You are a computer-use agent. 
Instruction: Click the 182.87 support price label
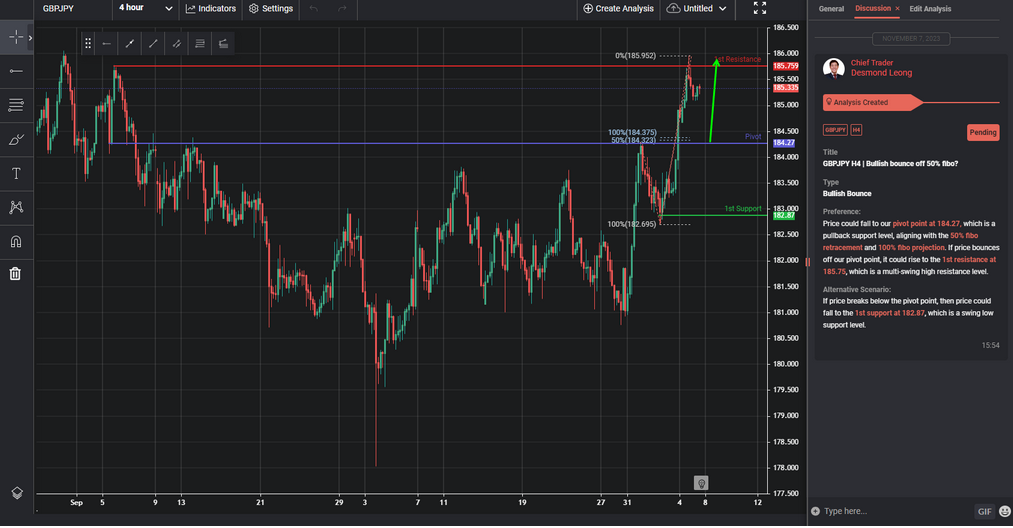[x=784, y=215]
